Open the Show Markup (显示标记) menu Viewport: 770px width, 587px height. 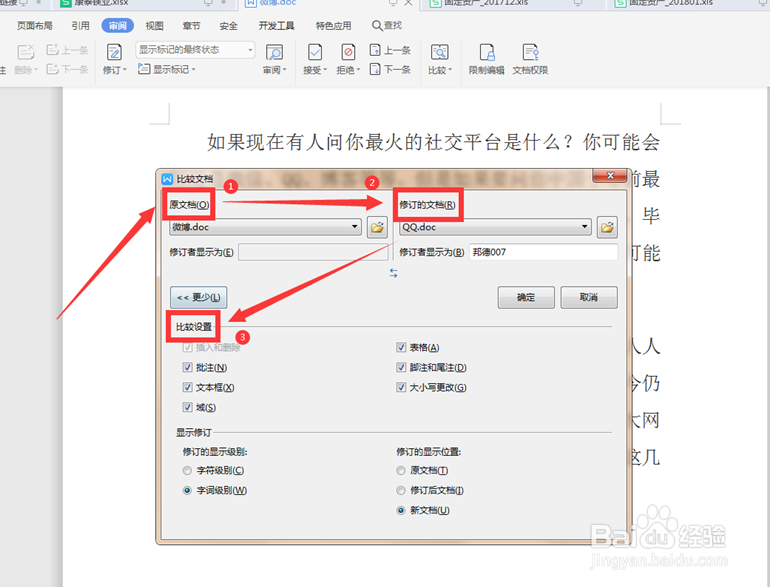[x=166, y=69]
